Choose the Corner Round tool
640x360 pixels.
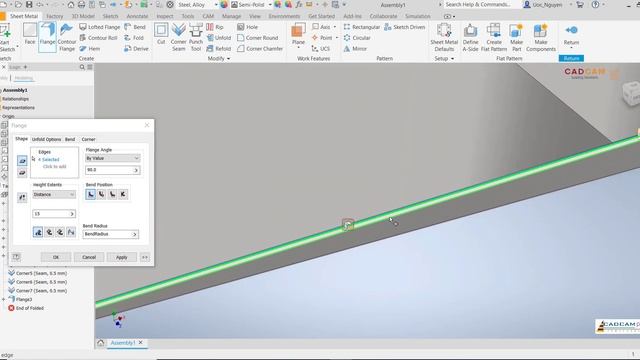click(258, 38)
